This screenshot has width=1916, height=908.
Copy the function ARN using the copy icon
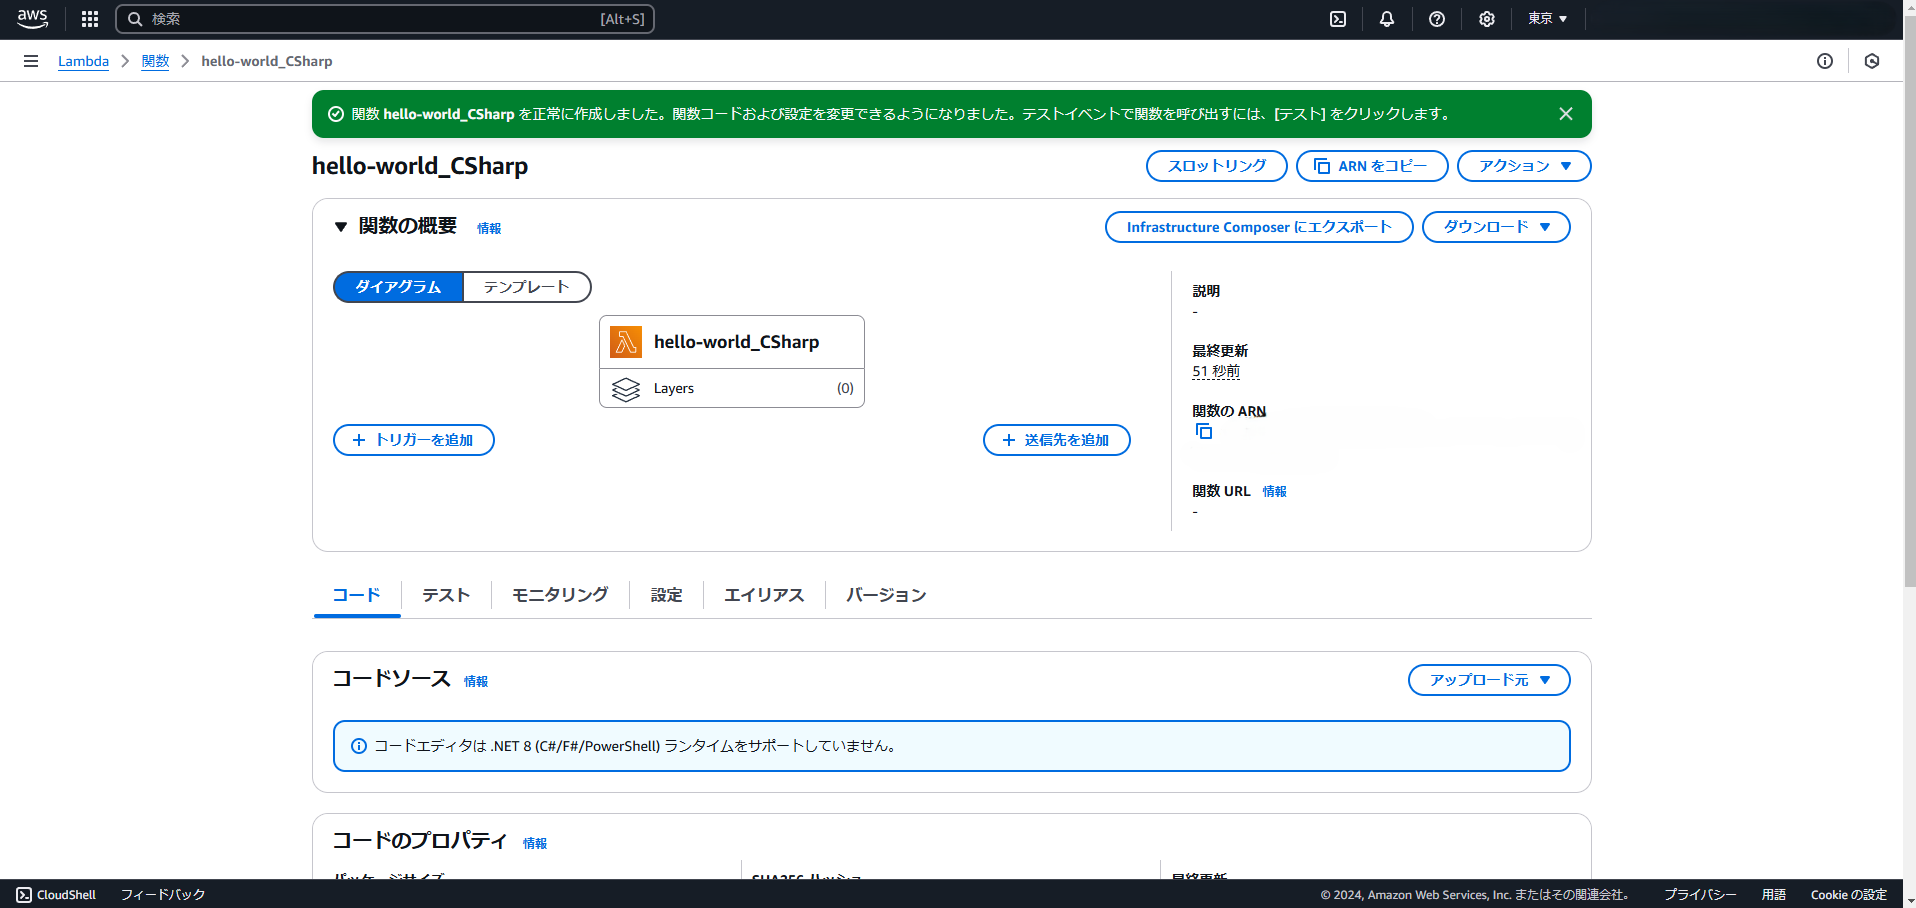coord(1204,431)
